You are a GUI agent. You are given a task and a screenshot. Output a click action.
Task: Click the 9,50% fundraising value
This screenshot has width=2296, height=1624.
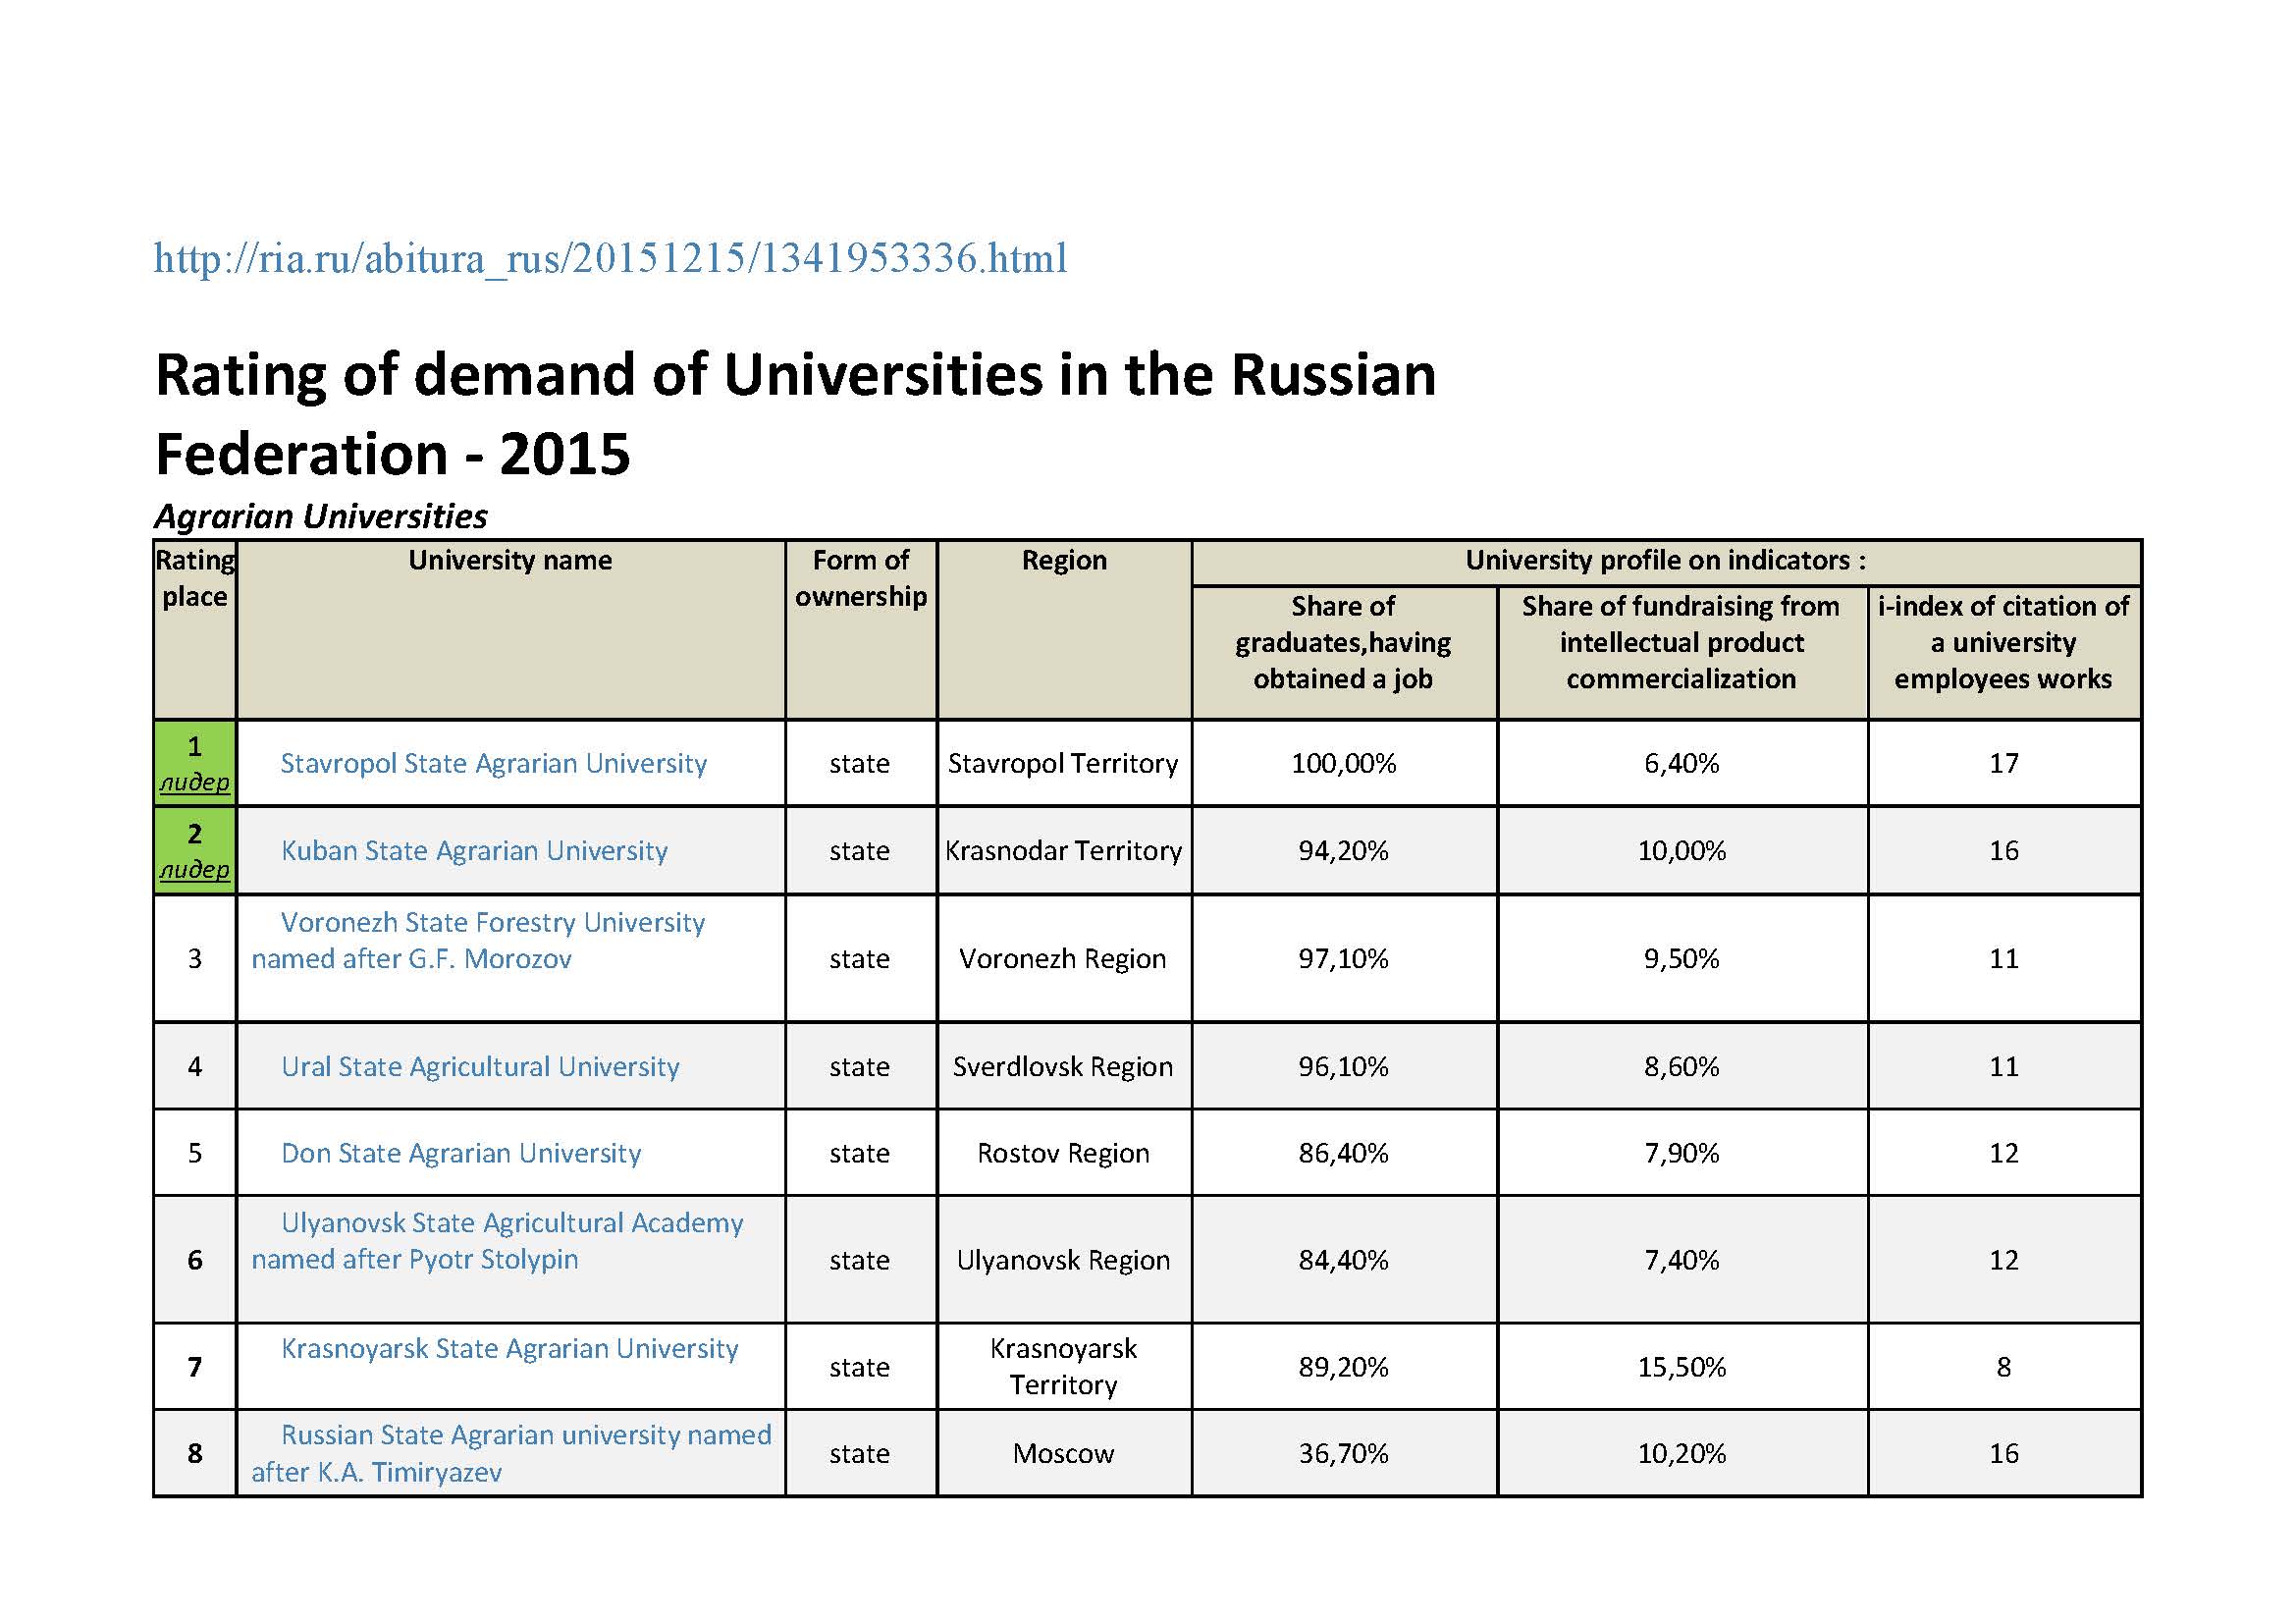click(1682, 958)
